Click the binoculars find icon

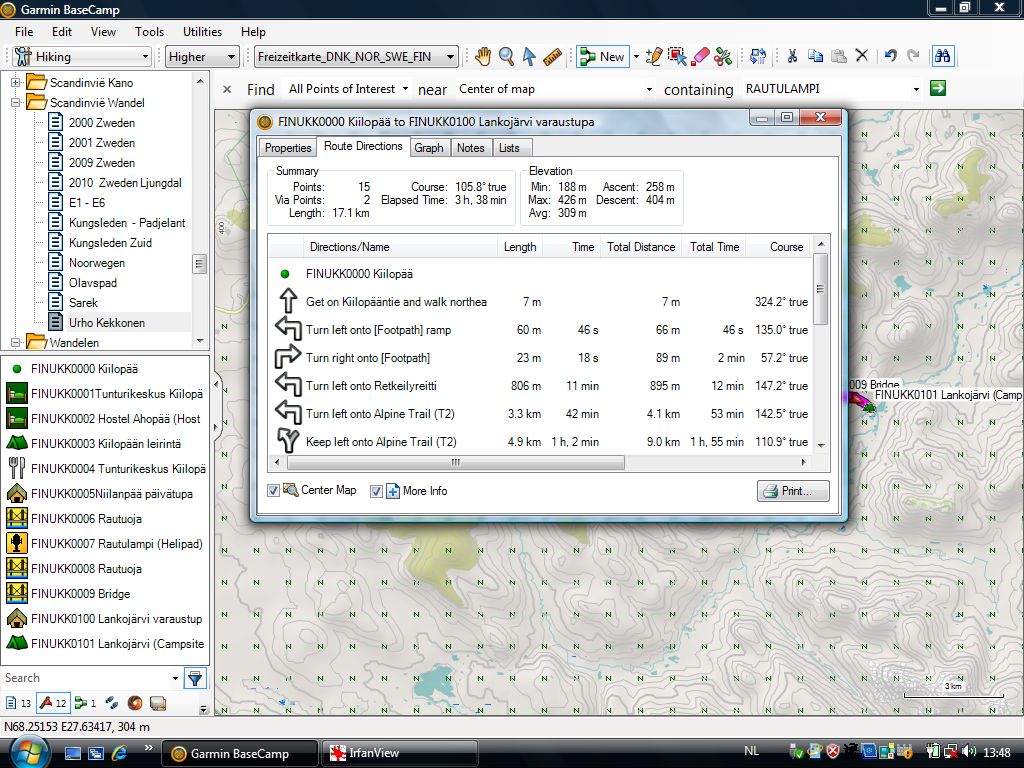[942, 57]
